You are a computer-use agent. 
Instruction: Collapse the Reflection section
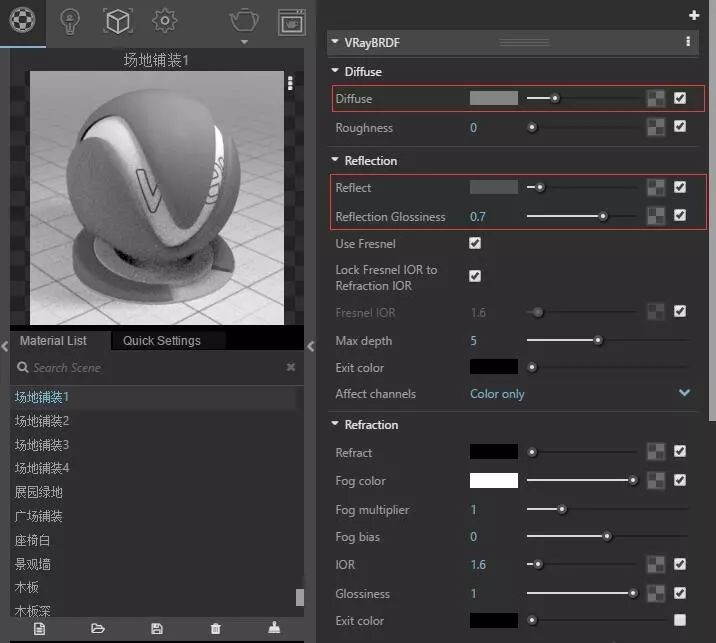(x=334, y=161)
